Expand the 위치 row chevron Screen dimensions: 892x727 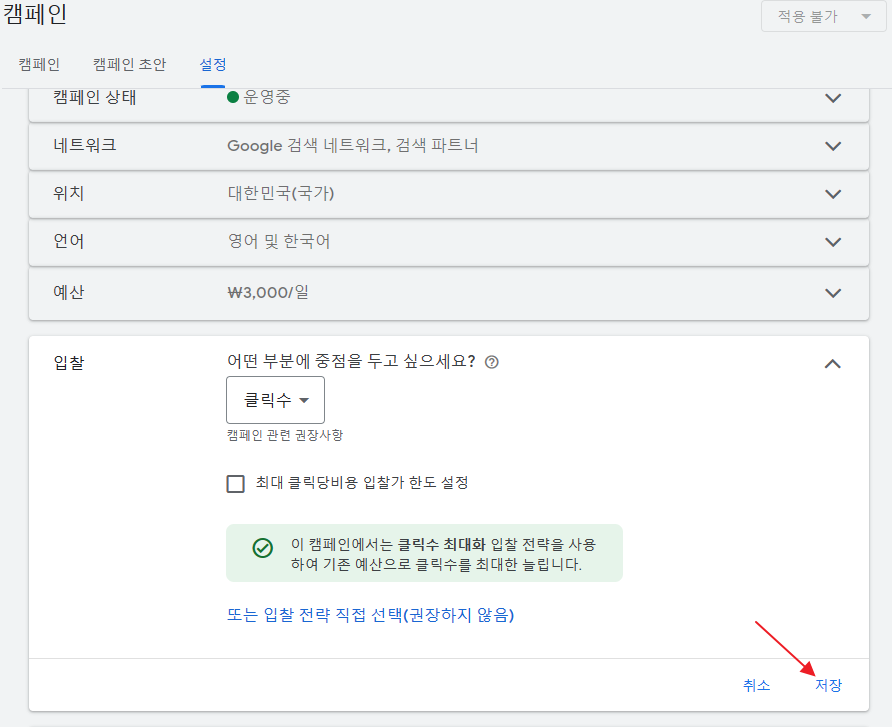pyautogui.click(x=833, y=194)
